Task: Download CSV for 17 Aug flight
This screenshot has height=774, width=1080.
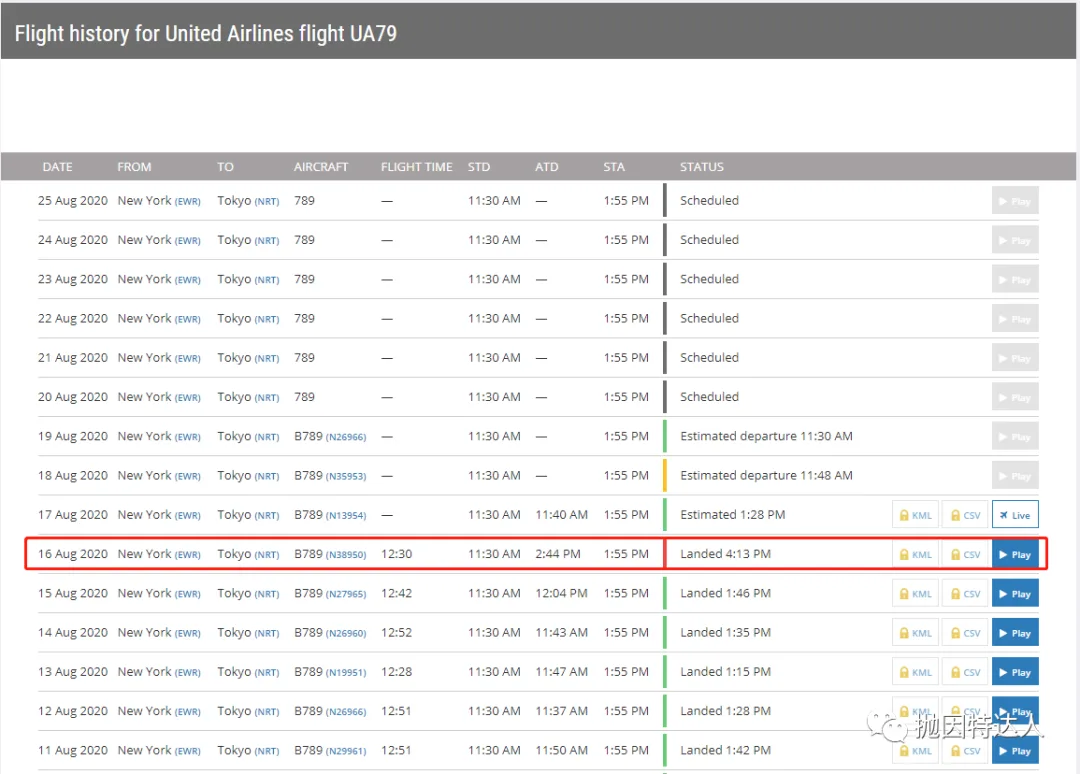Action: (x=965, y=515)
